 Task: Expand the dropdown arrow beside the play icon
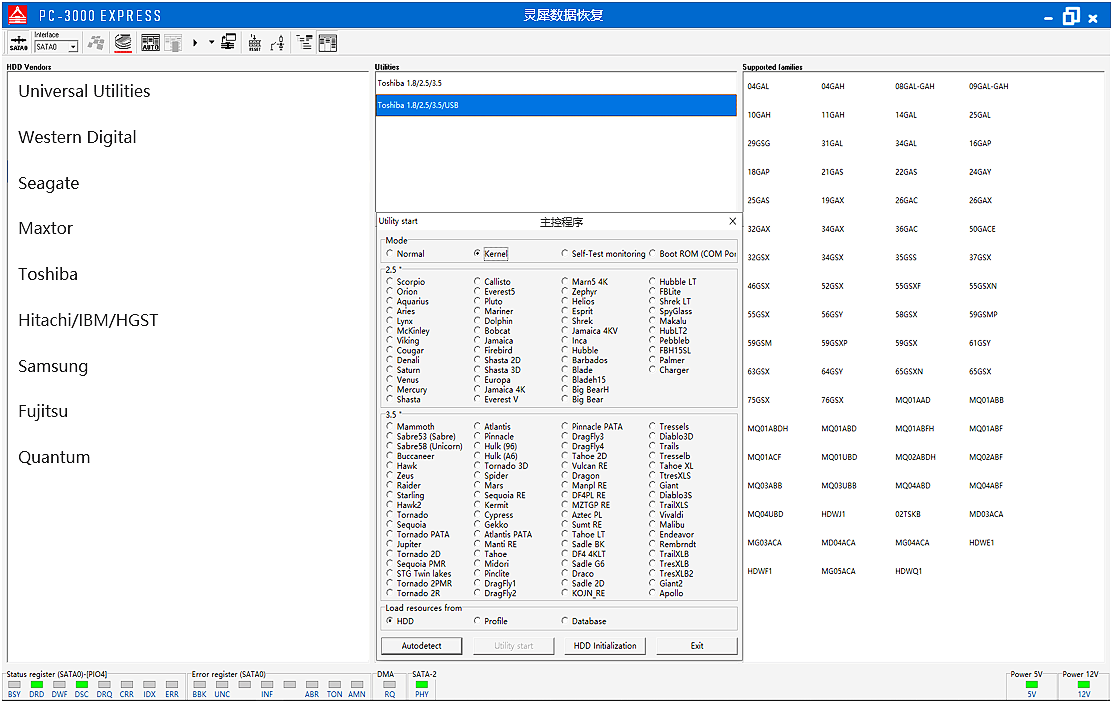211,43
